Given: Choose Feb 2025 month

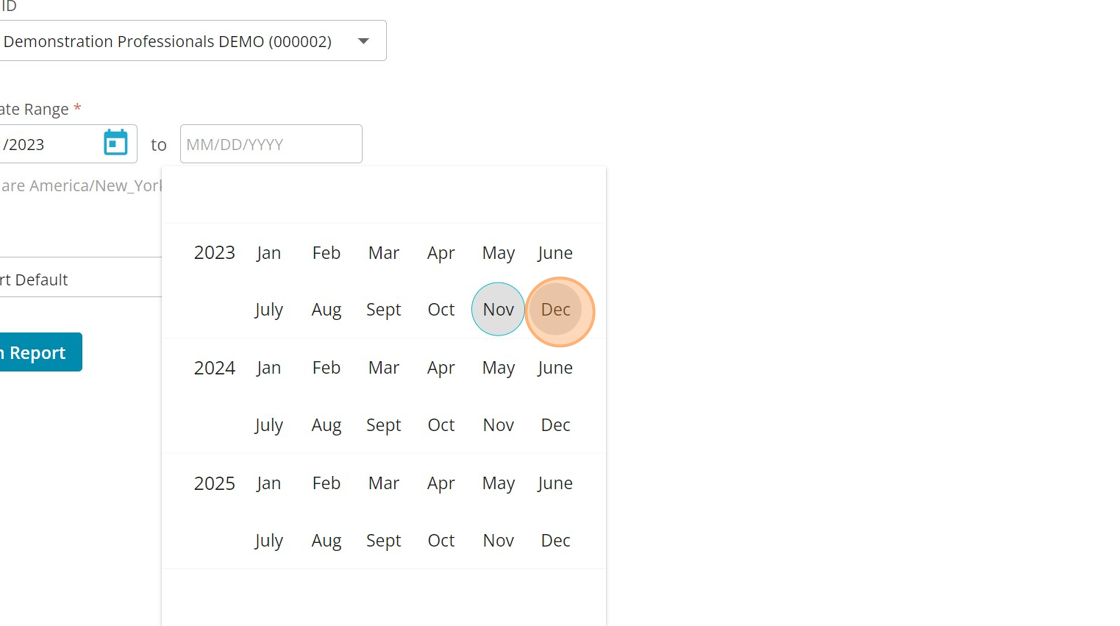Looking at the screenshot, I should click(326, 483).
